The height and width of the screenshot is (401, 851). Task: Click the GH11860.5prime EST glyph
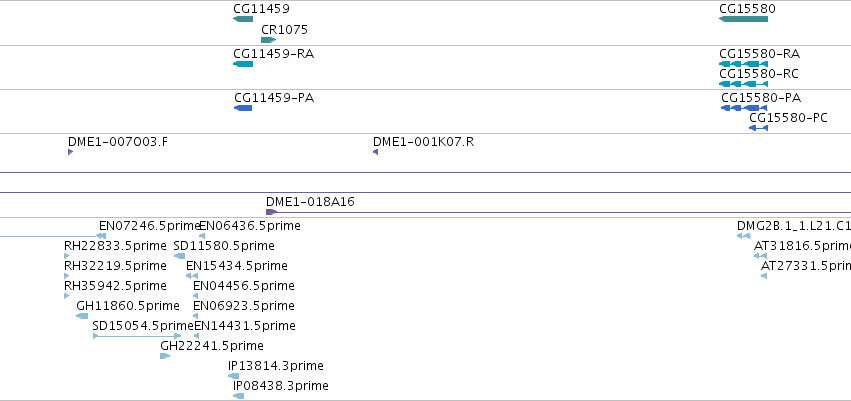click(82, 316)
